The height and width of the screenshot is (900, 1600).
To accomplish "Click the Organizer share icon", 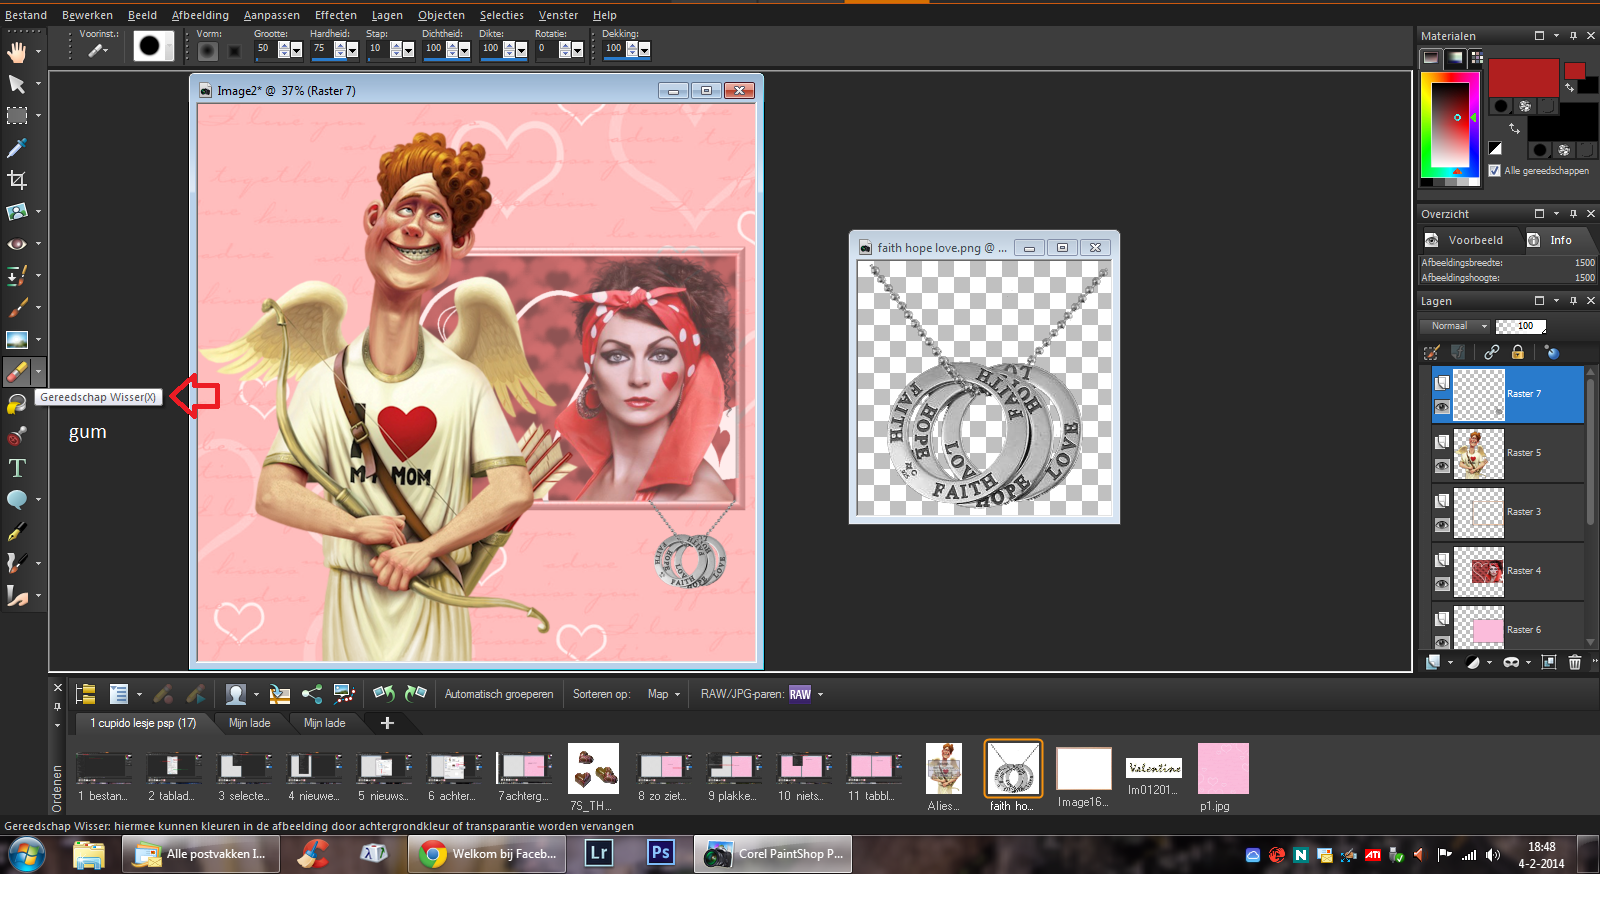I will point(312,694).
